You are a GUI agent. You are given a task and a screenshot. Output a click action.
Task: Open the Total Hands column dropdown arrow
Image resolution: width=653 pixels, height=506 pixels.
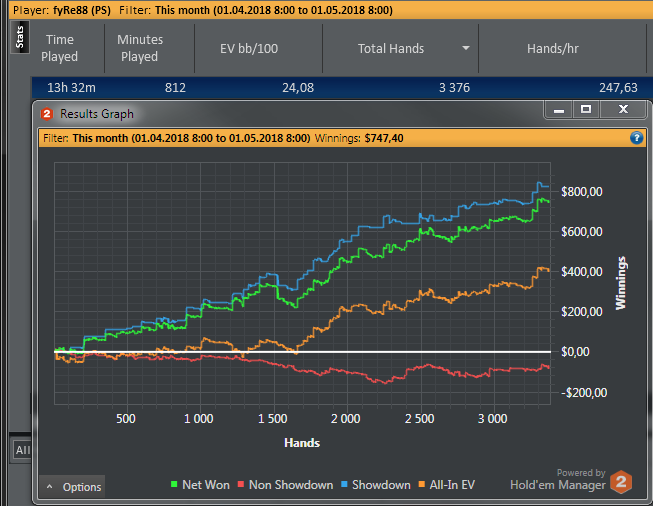pos(466,48)
